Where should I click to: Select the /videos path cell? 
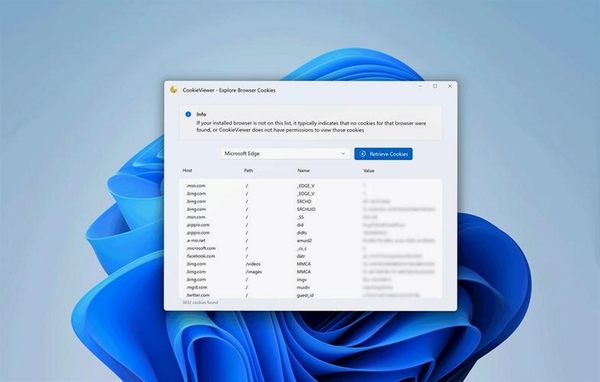pyautogui.click(x=253, y=264)
